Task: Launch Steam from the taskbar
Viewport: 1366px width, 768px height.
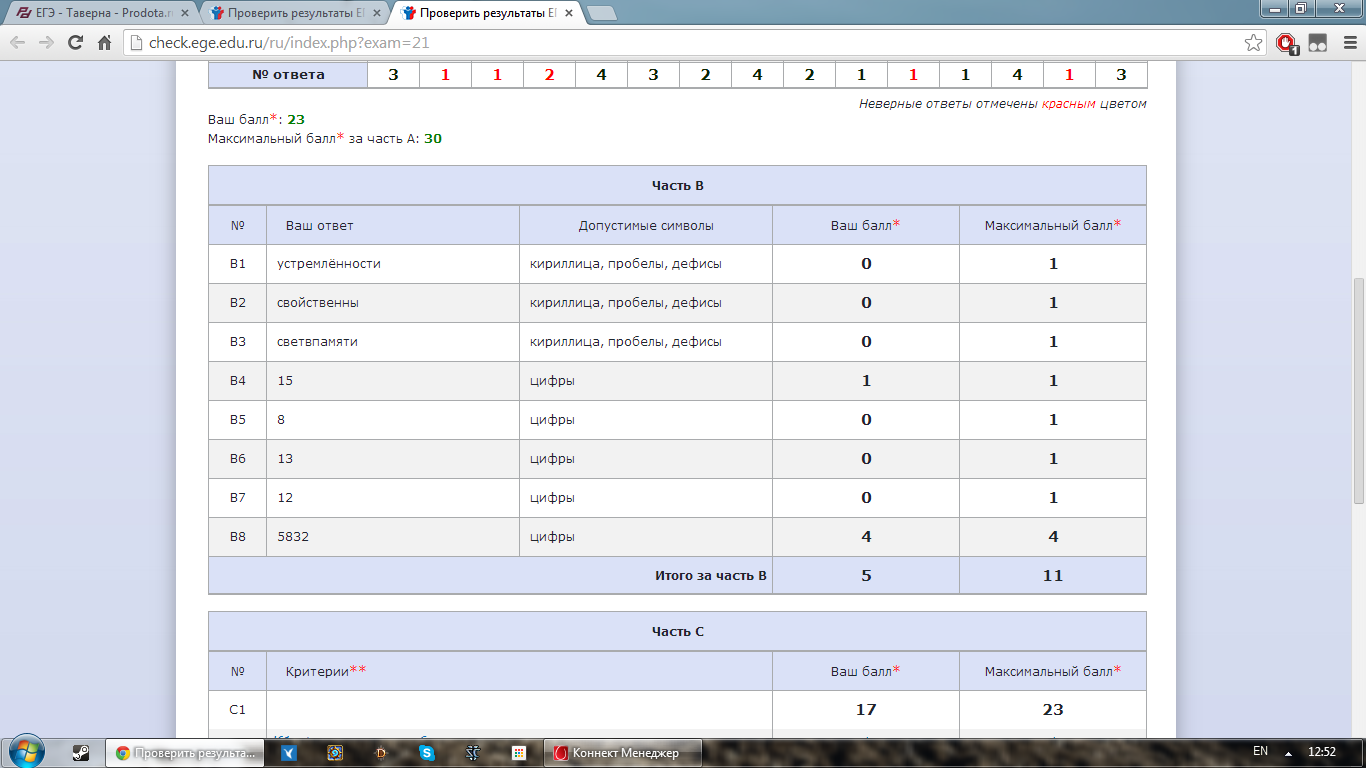Action: (x=81, y=753)
